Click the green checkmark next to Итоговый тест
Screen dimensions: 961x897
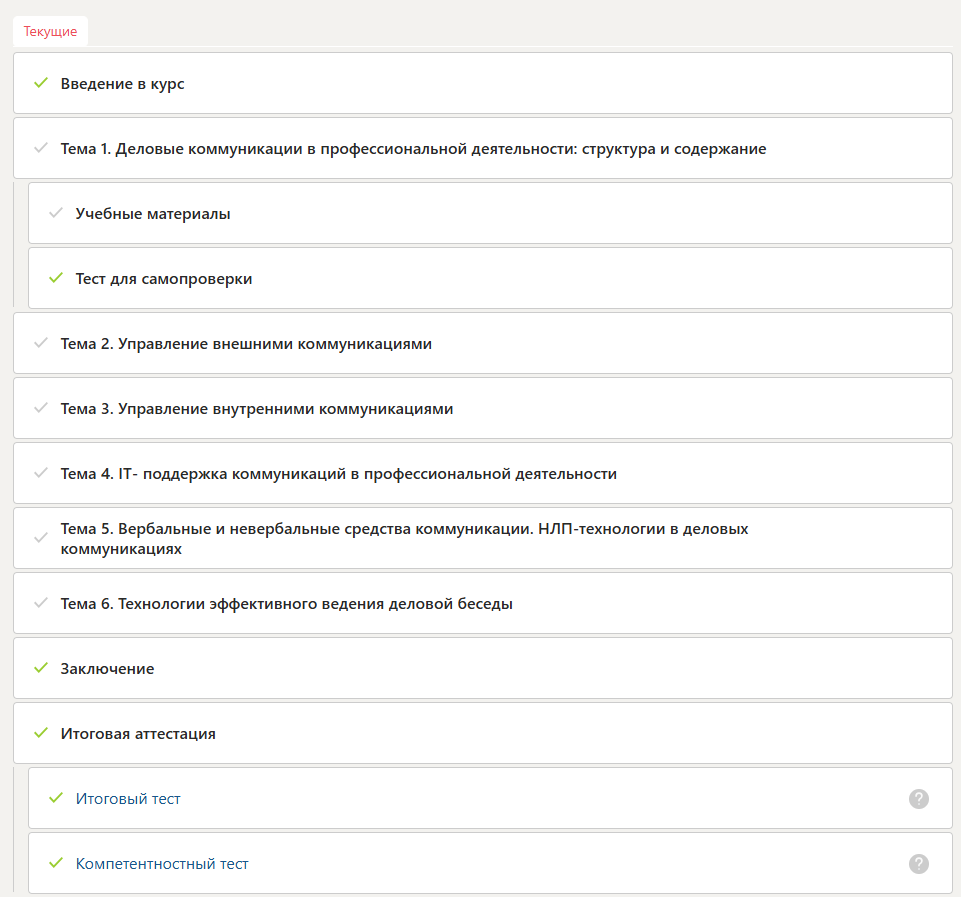56,798
